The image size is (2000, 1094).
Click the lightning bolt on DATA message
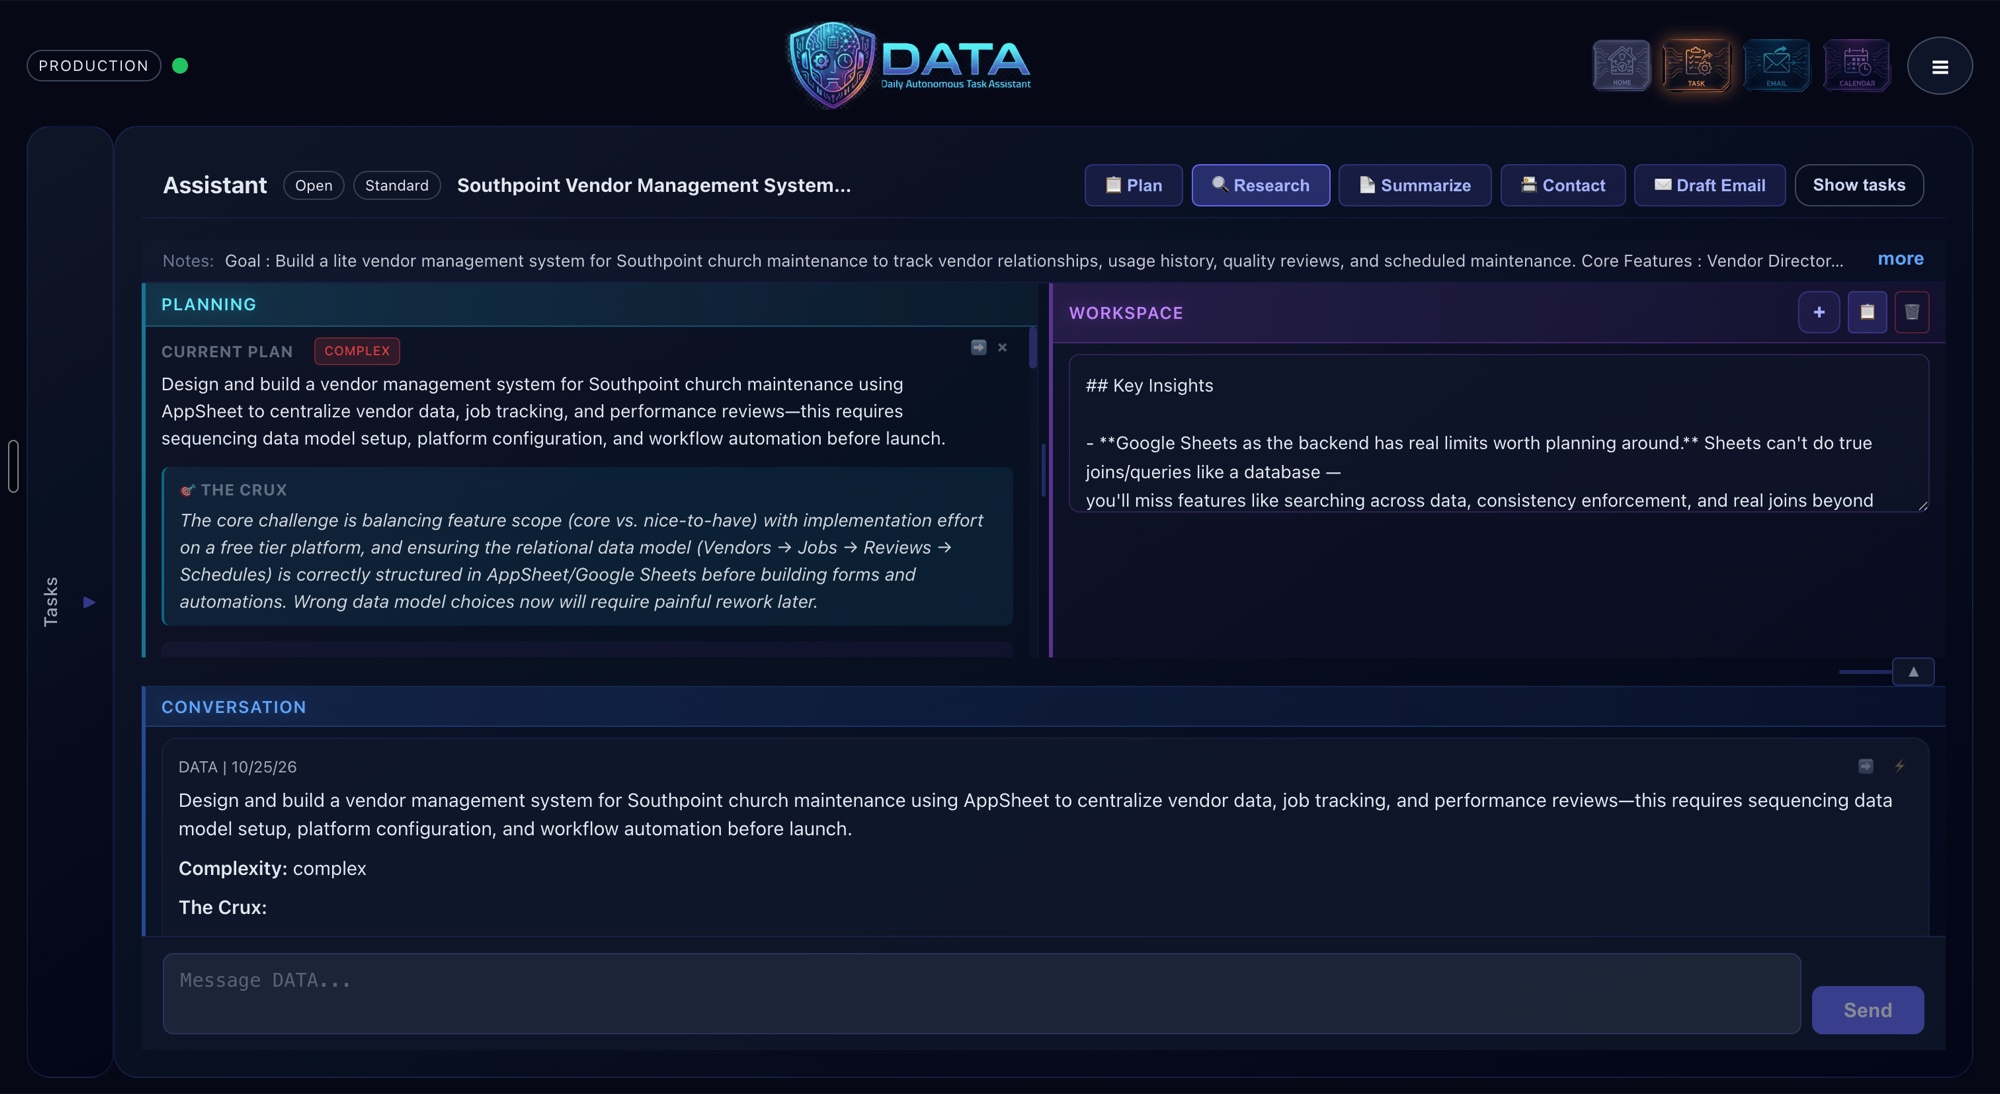point(1899,766)
